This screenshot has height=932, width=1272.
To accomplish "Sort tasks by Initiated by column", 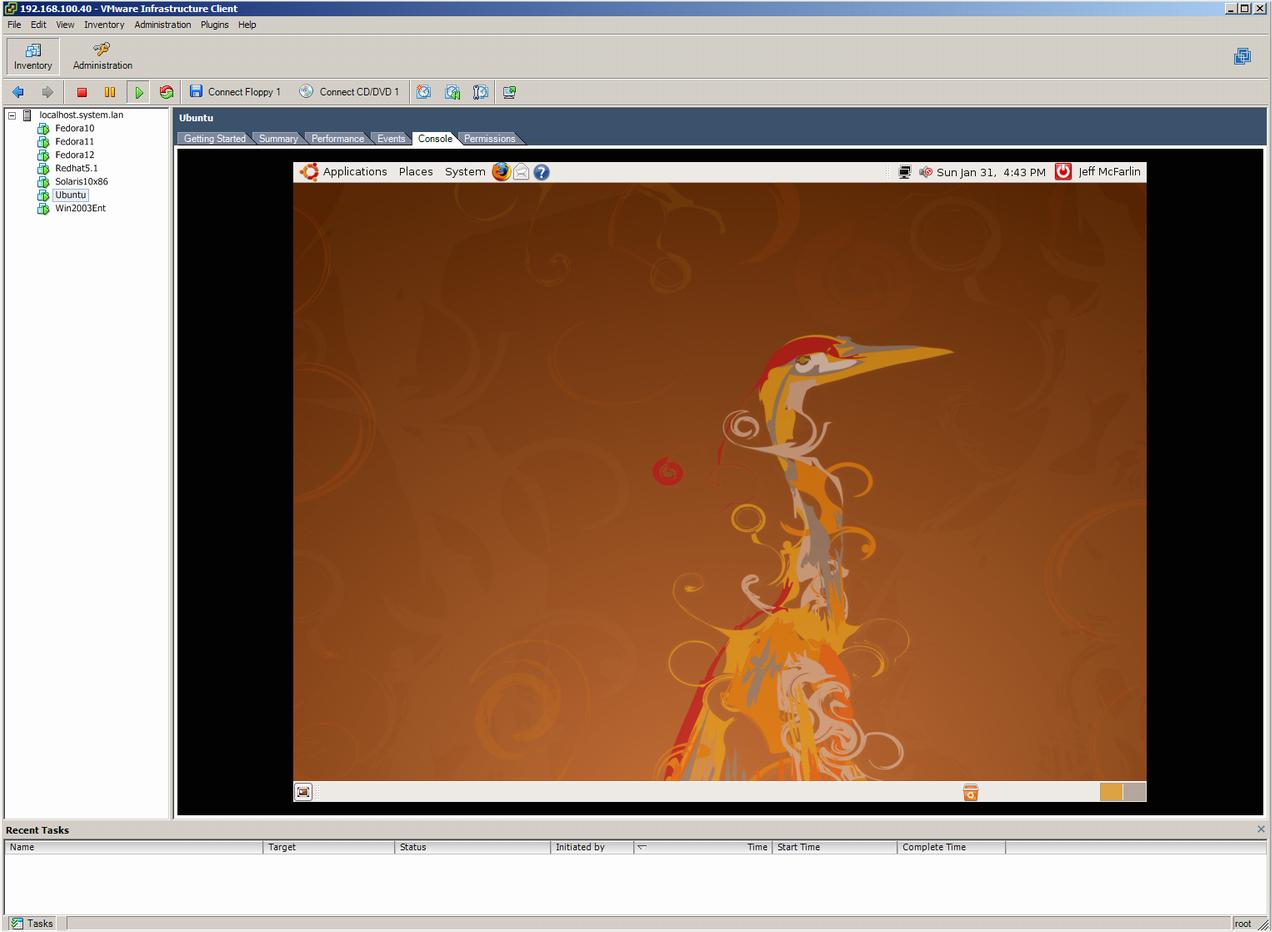I will click(592, 847).
